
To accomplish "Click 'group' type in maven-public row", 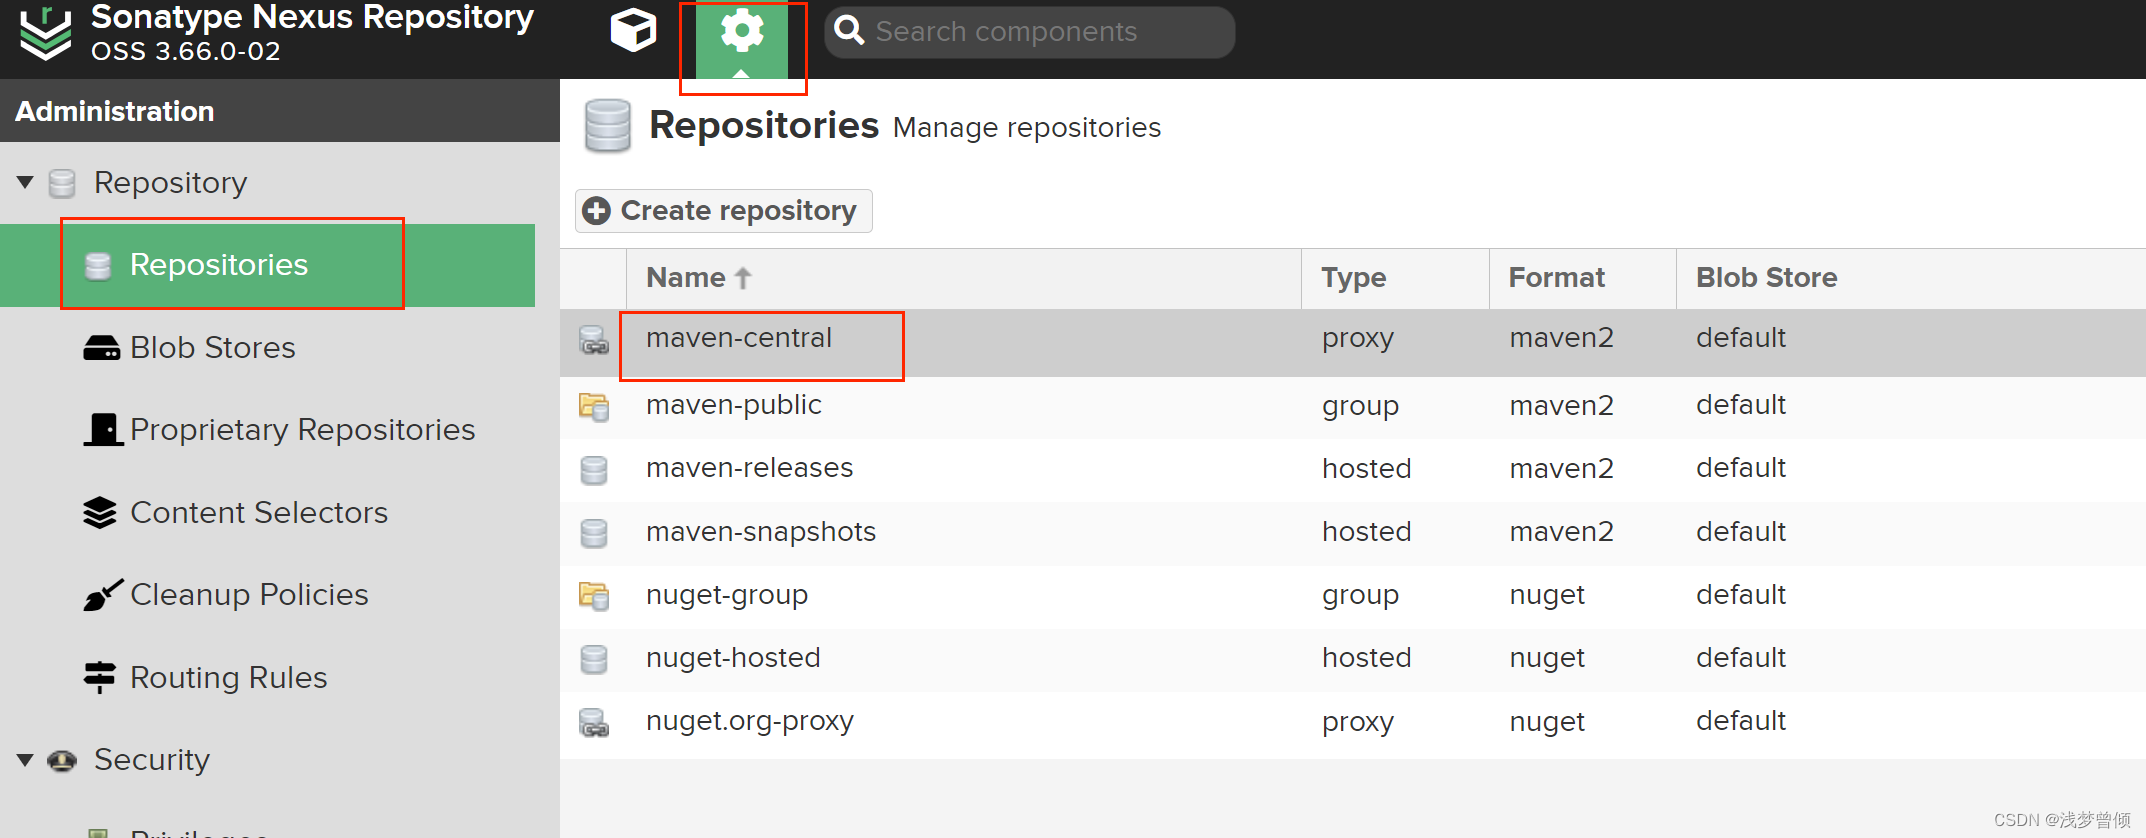I will [x=1361, y=406].
